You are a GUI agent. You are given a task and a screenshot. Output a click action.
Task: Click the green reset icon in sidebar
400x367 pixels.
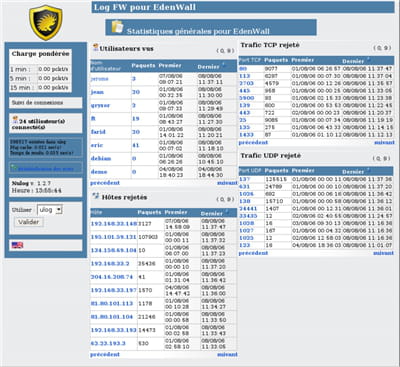14,168
